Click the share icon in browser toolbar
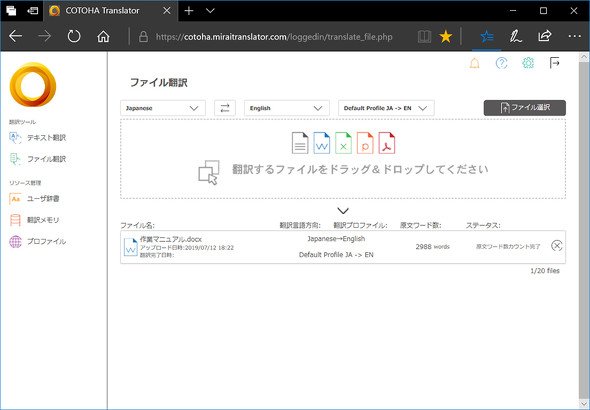Viewport: 590px width, 410px height. (544, 36)
